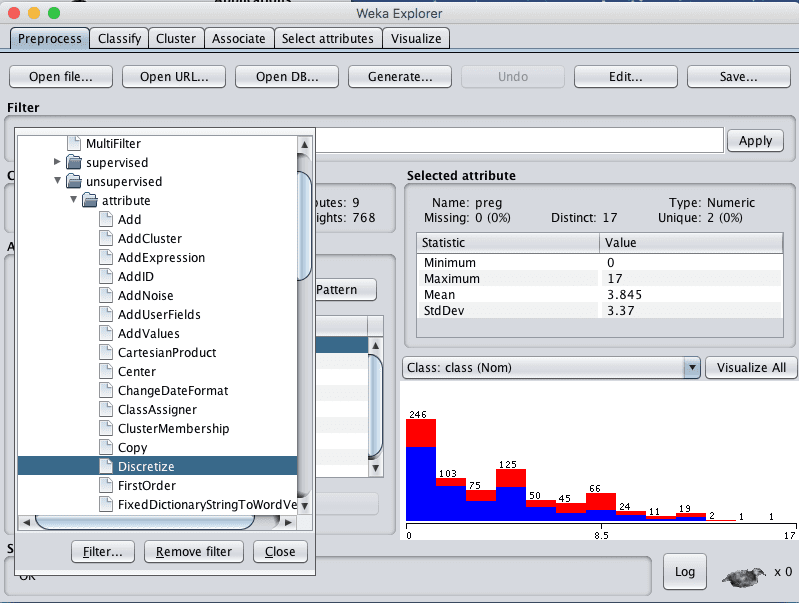Click the FirstOrder file icon
Image resolution: width=799 pixels, height=603 pixels.
tap(106, 485)
